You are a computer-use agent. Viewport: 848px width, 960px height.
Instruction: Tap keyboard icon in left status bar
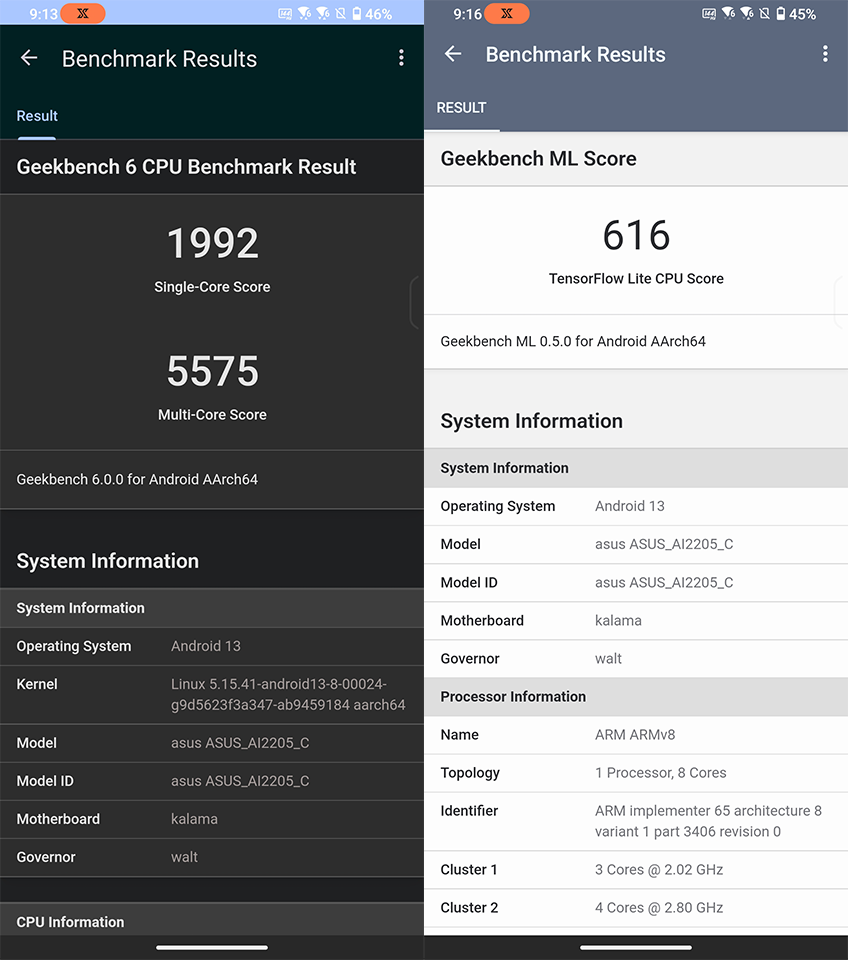(285, 13)
